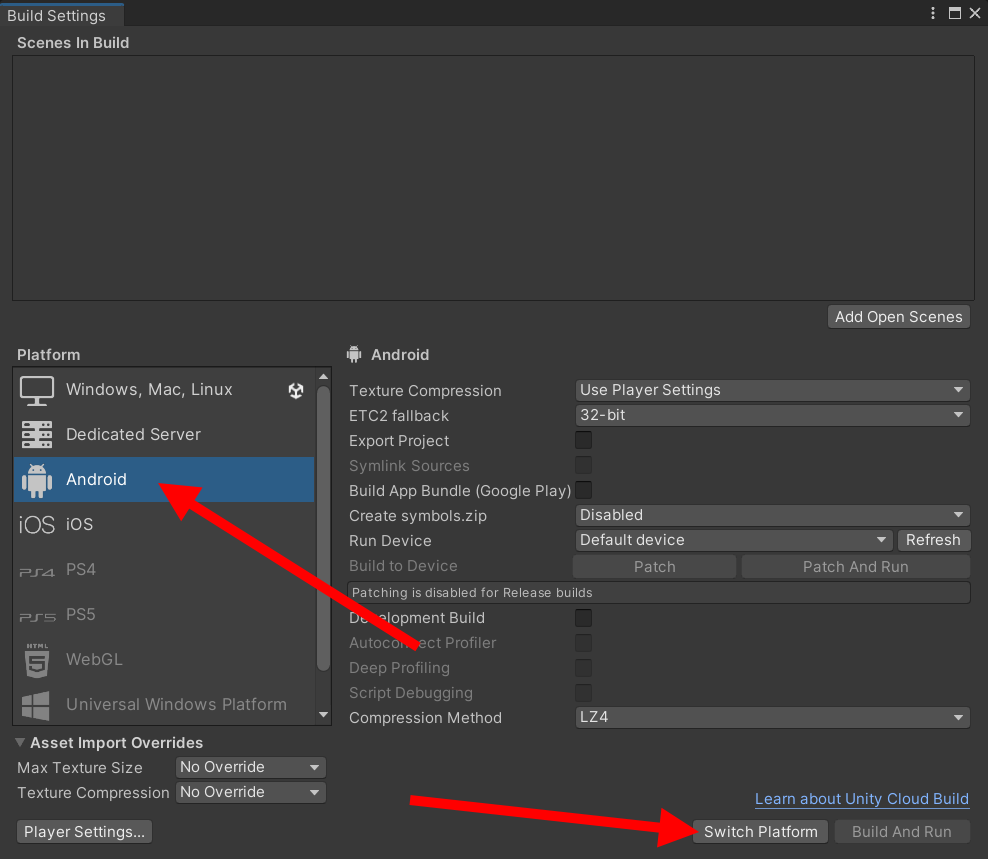Select the PS4 platform

(x=164, y=570)
